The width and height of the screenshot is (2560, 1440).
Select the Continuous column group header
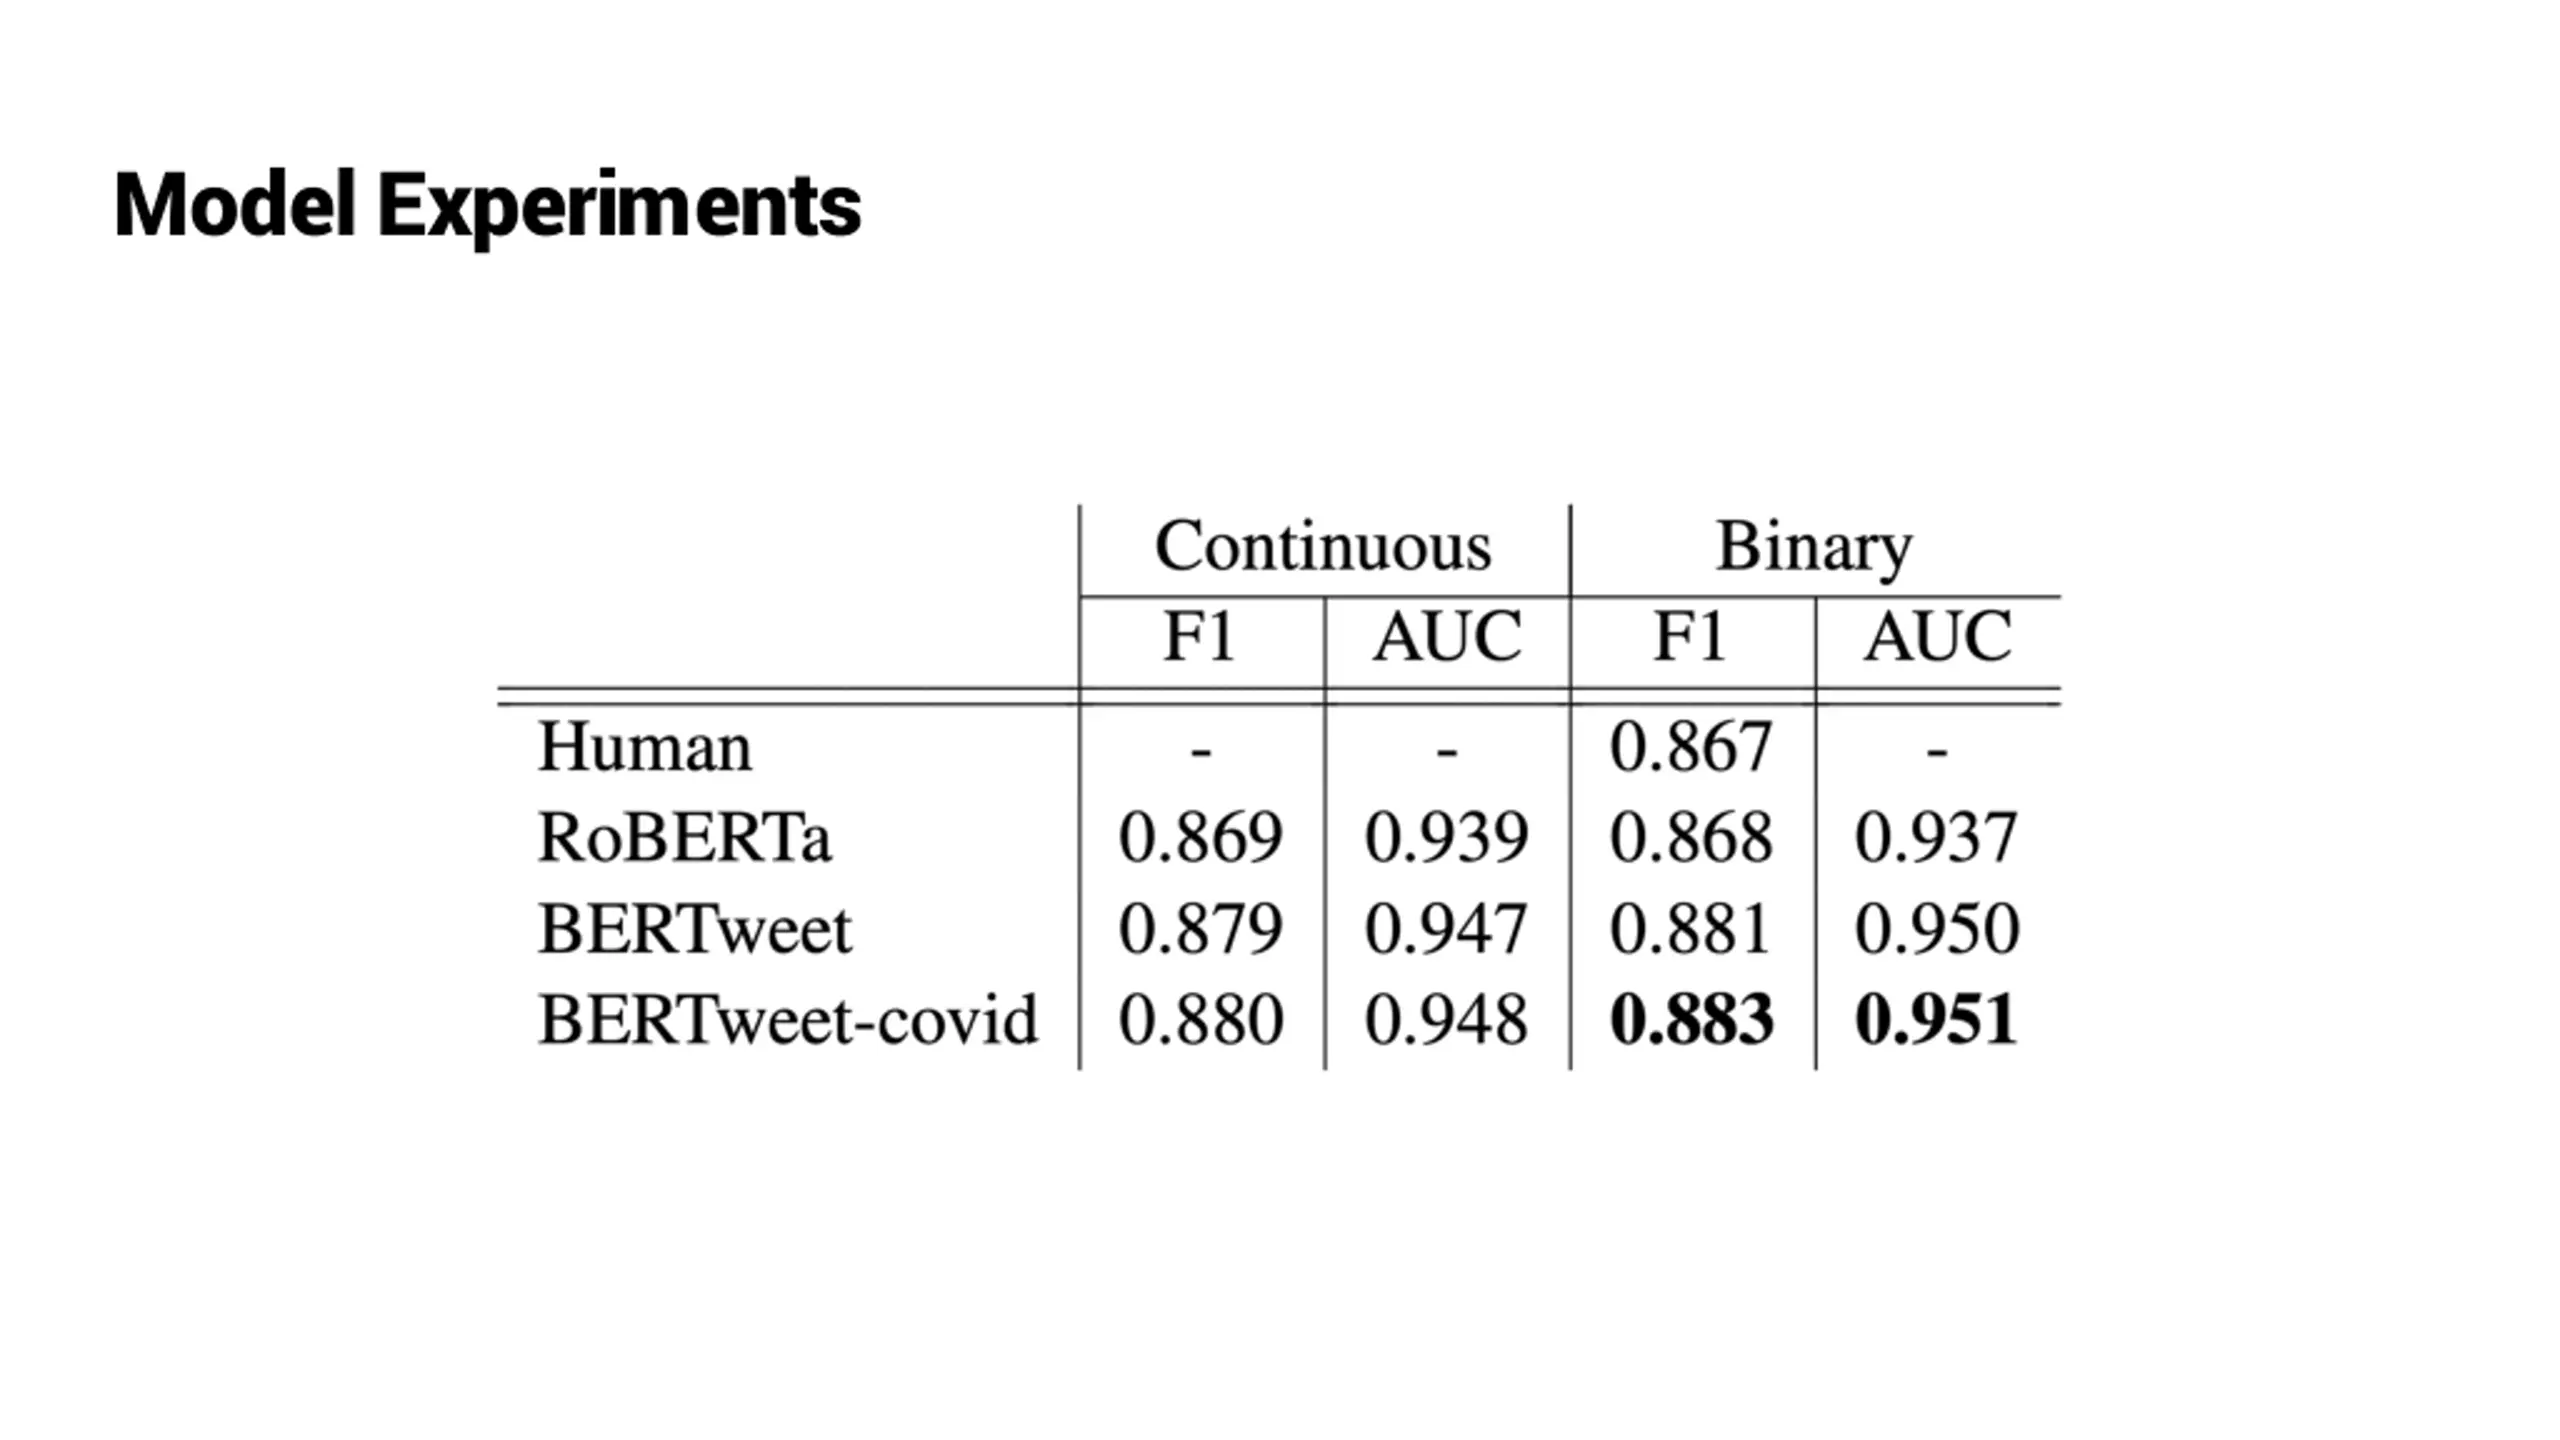pyautogui.click(x=1323, y=546)
